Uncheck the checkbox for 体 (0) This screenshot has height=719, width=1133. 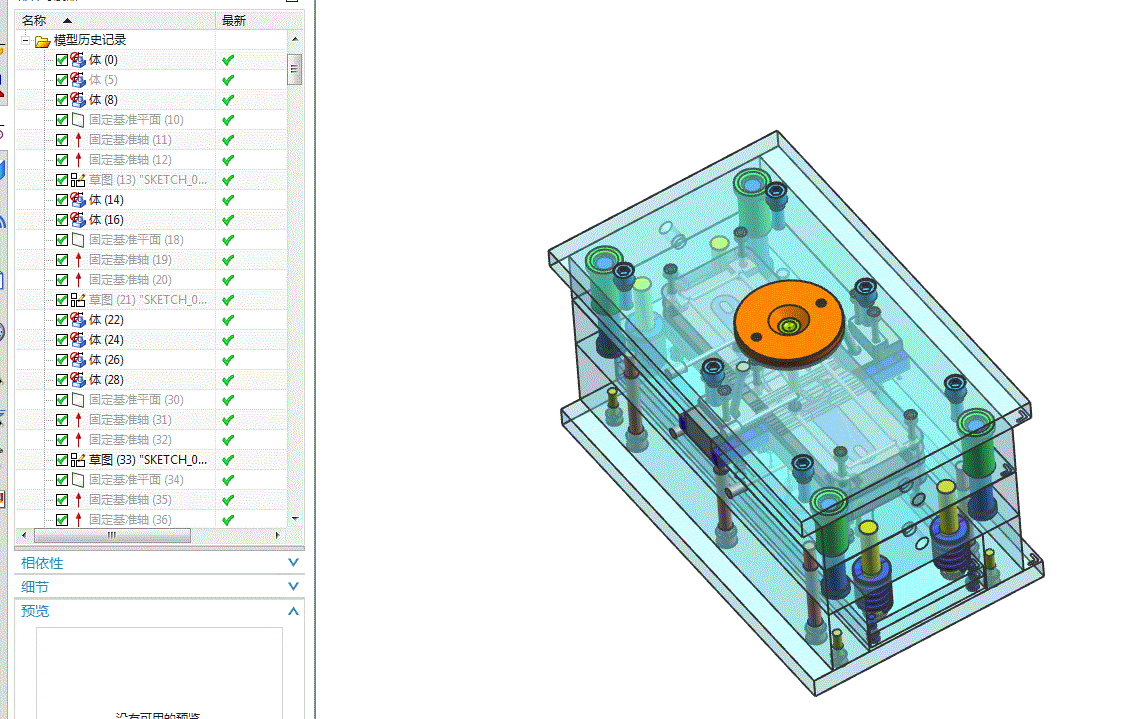pyautogui.click(x=62, y=60)
